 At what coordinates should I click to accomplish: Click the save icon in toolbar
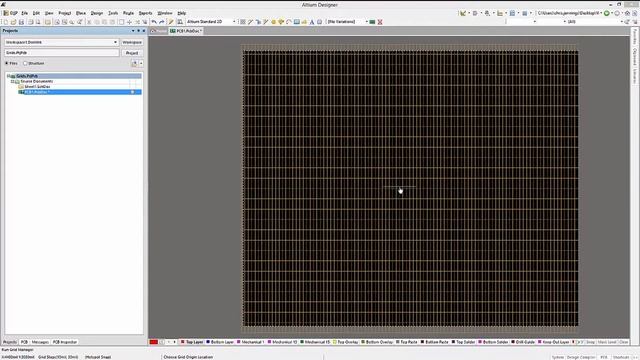point(21,22)
